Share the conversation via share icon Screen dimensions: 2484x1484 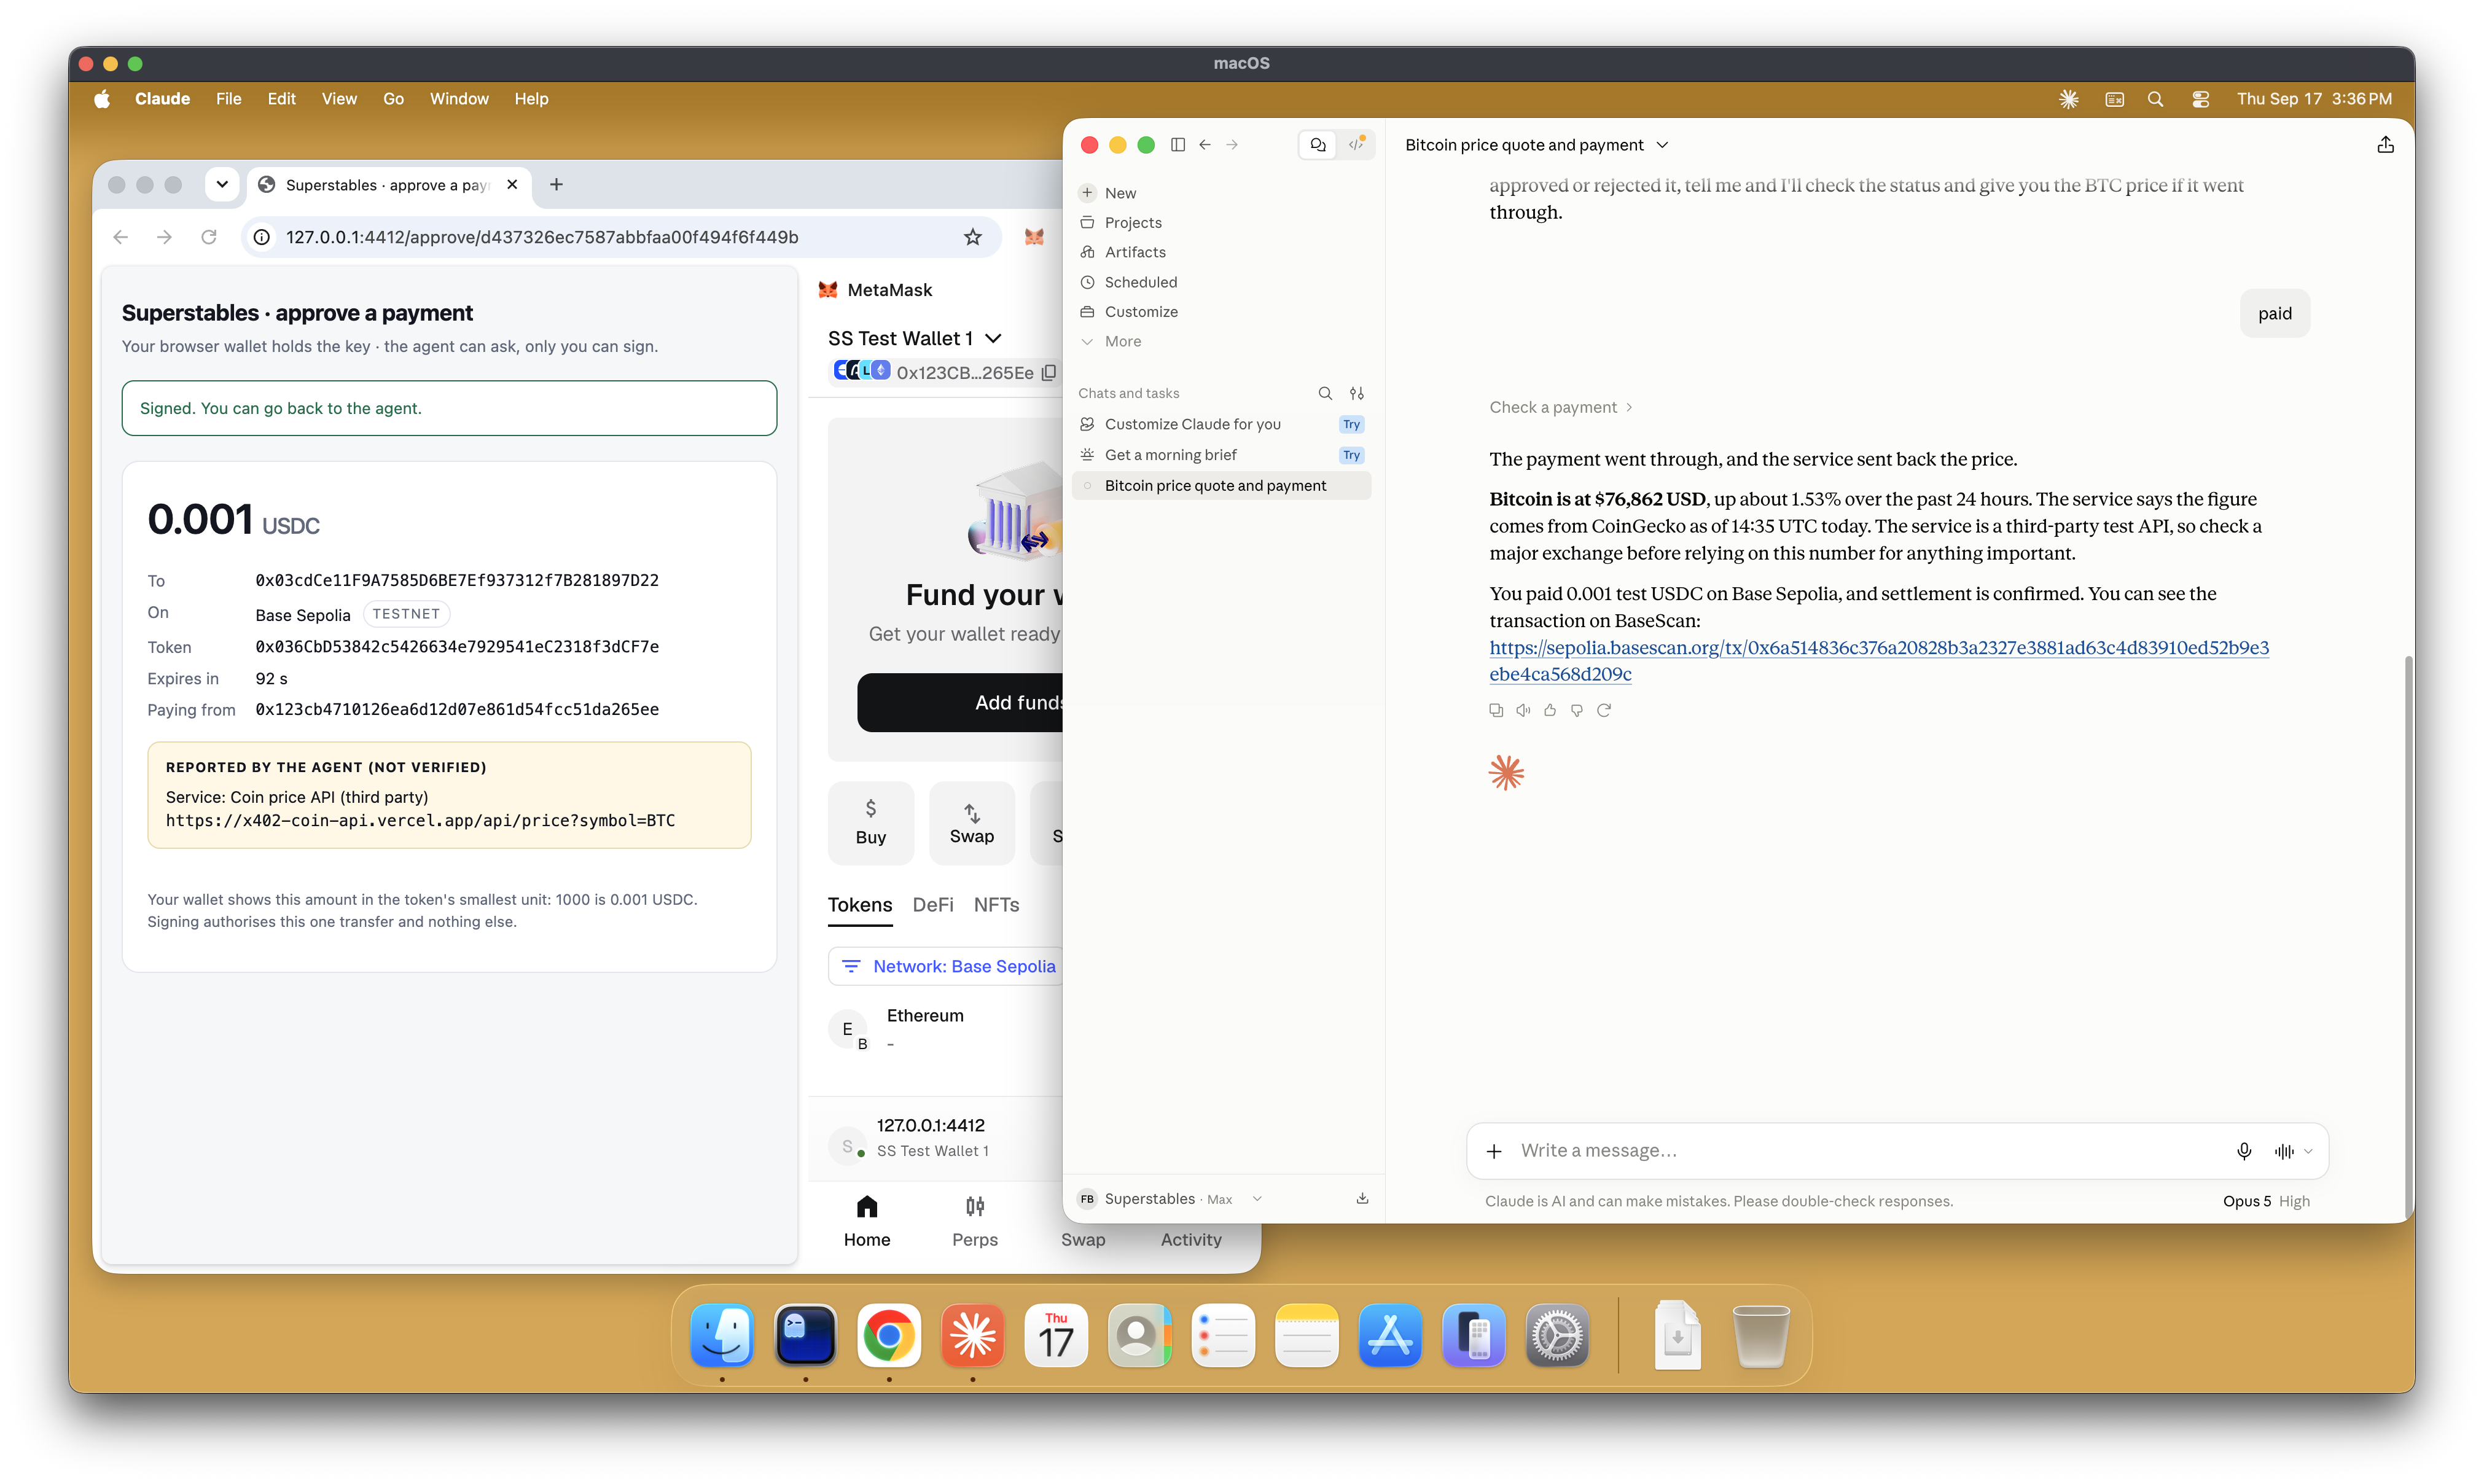pos(2385,145)
